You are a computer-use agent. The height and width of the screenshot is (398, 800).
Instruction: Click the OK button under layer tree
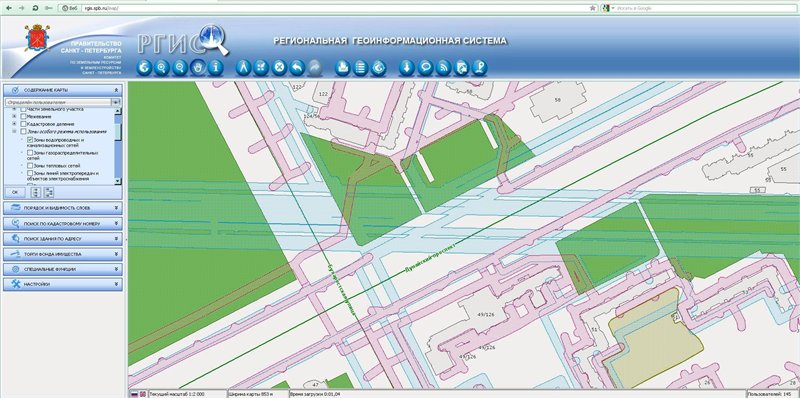click(15, 192)
